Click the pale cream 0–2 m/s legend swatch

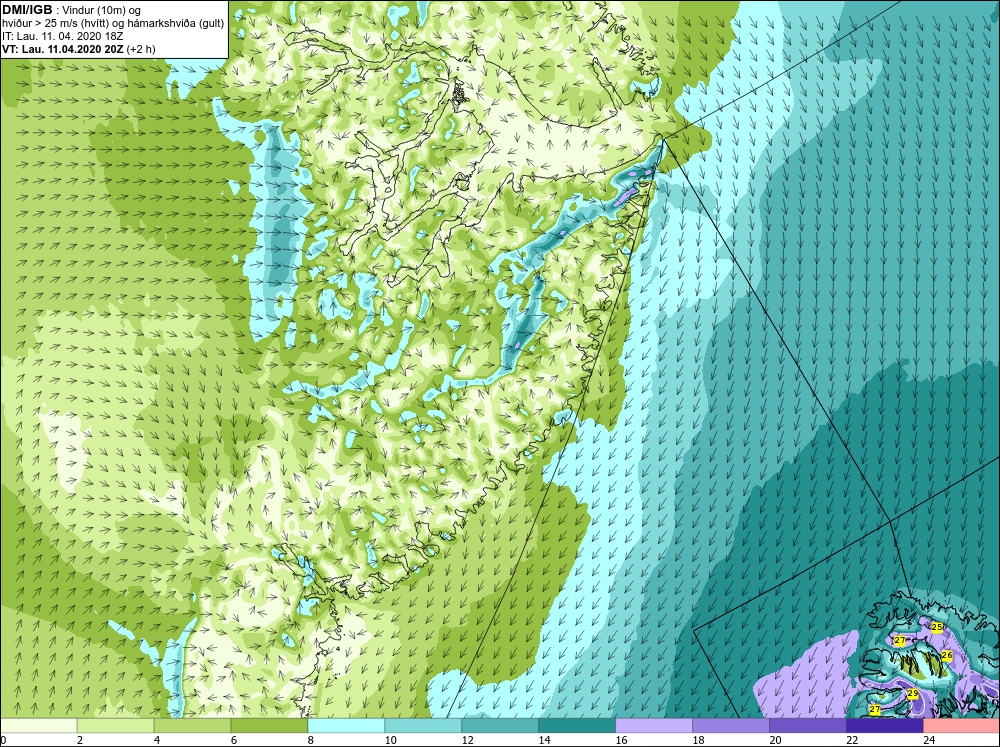point(38,725)
